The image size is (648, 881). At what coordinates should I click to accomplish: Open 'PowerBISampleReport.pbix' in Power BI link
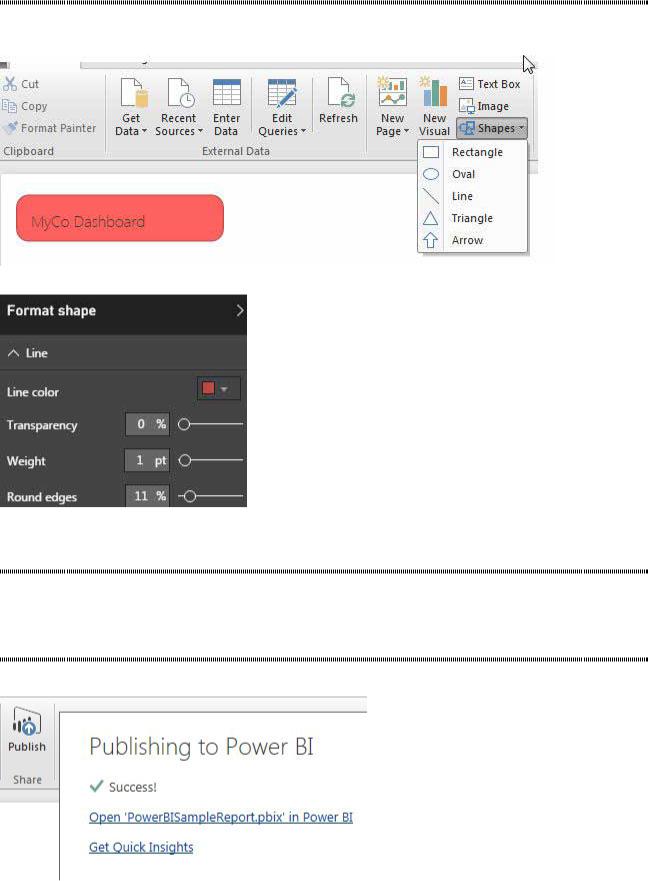coord(221,817)
